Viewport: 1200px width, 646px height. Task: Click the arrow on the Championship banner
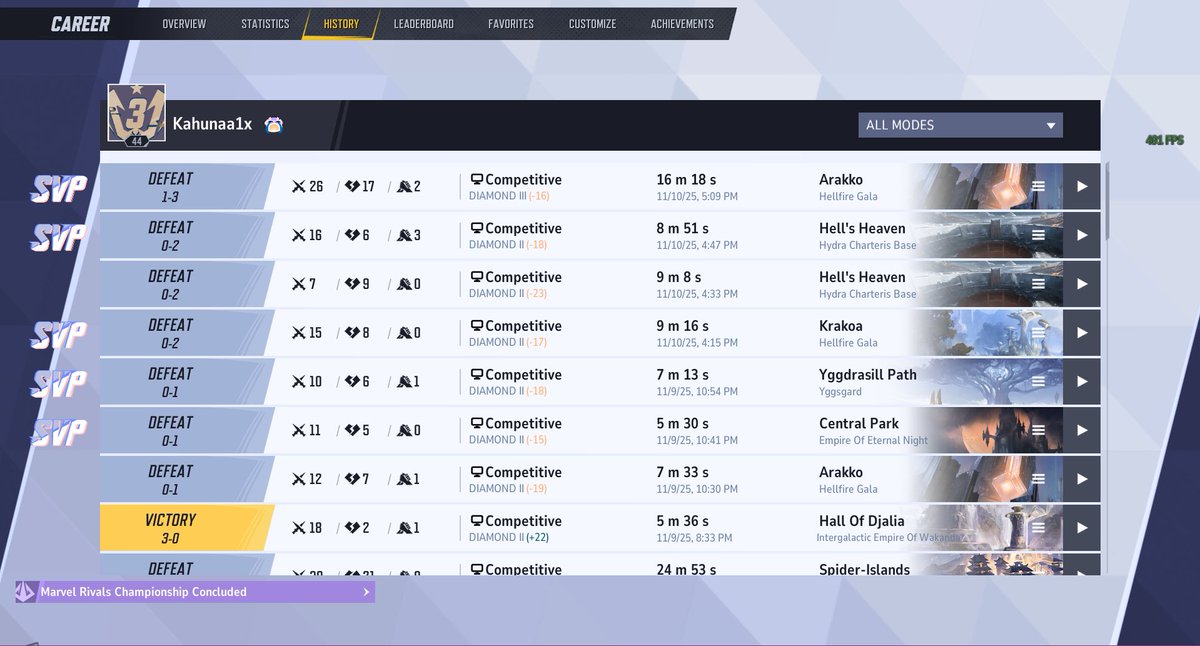pos(365,592)
